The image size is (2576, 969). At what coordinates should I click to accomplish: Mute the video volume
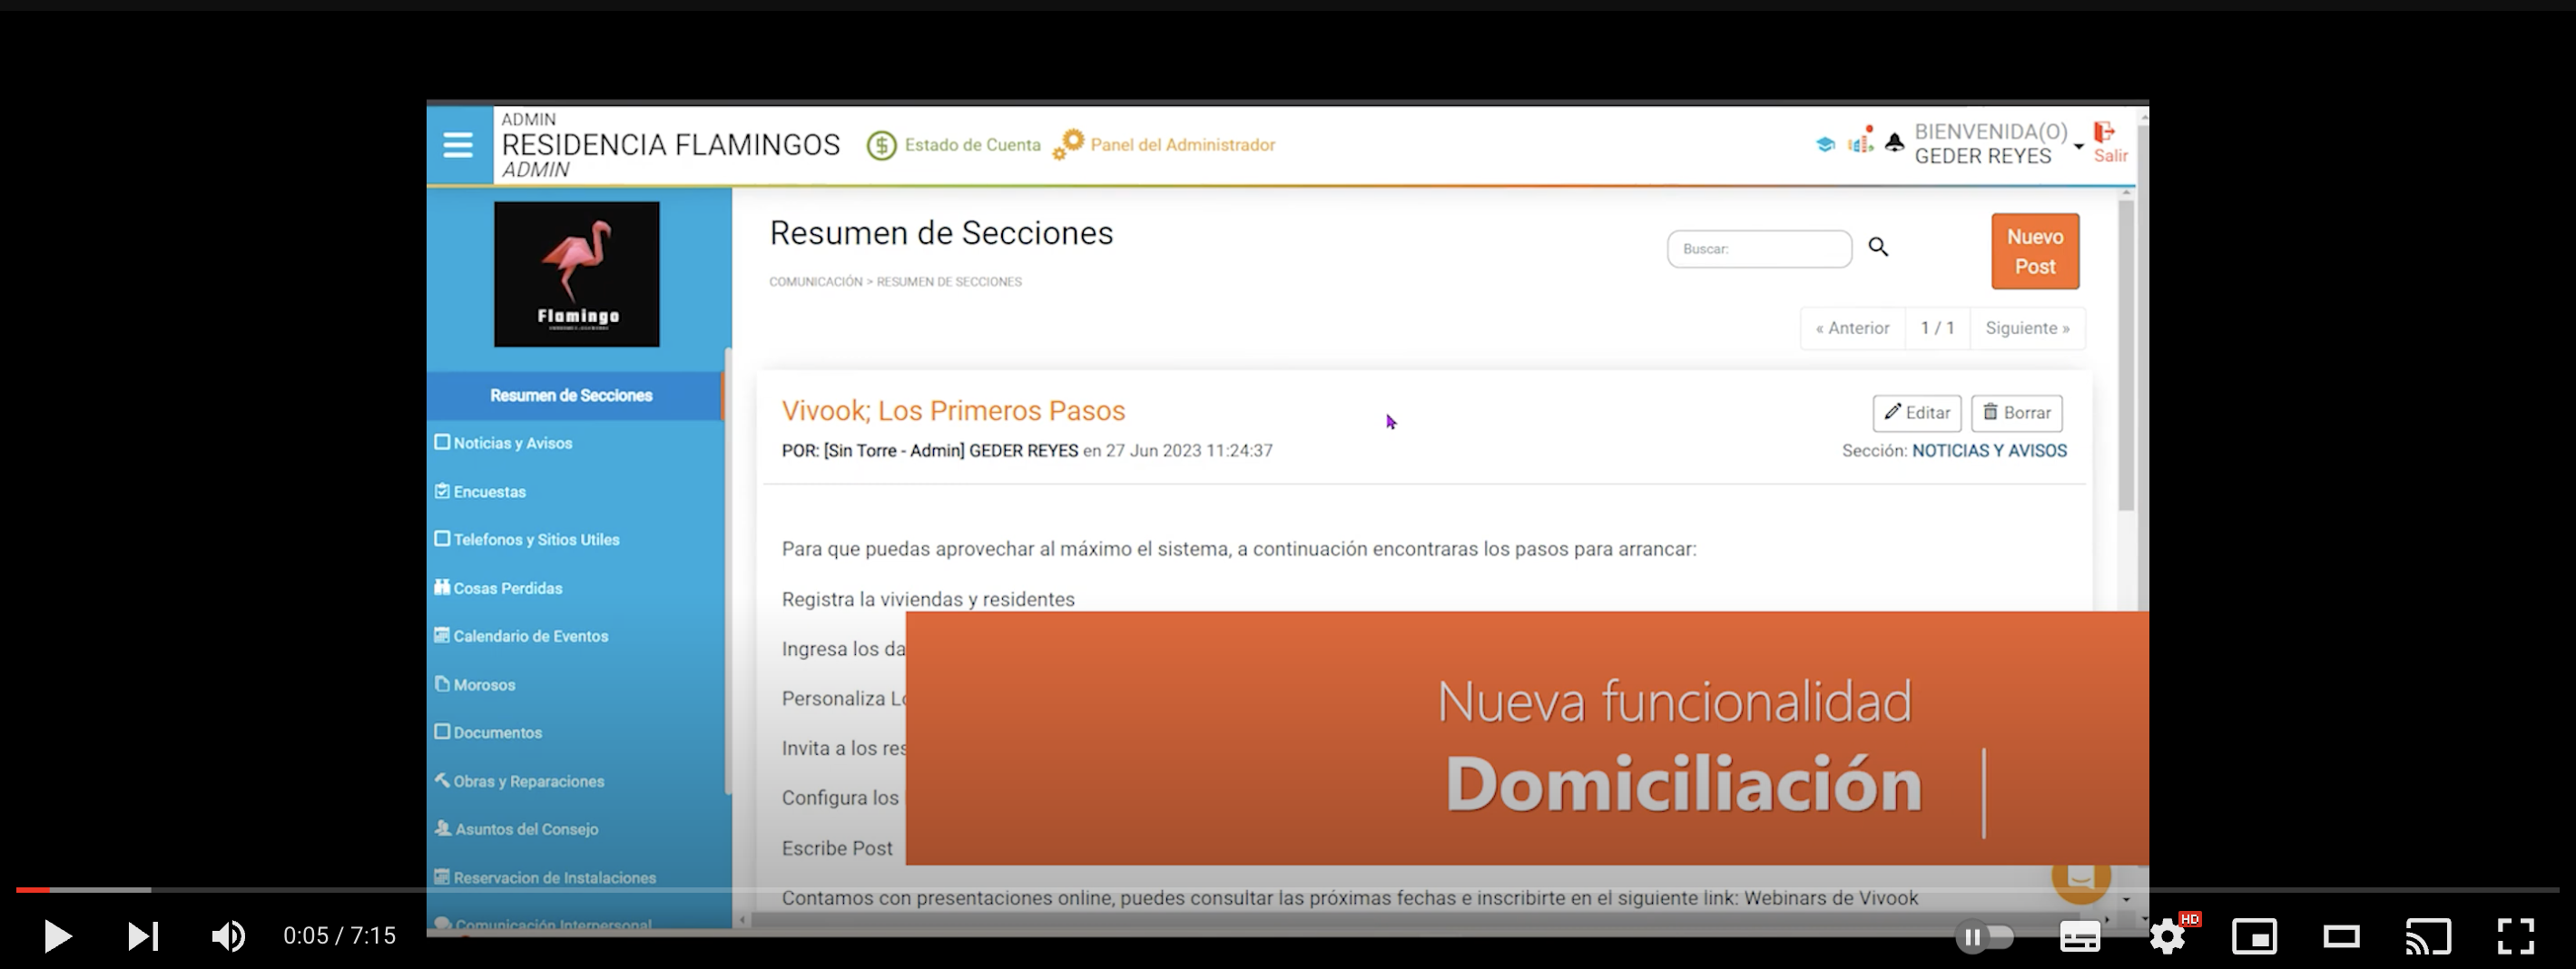point(229,936)
